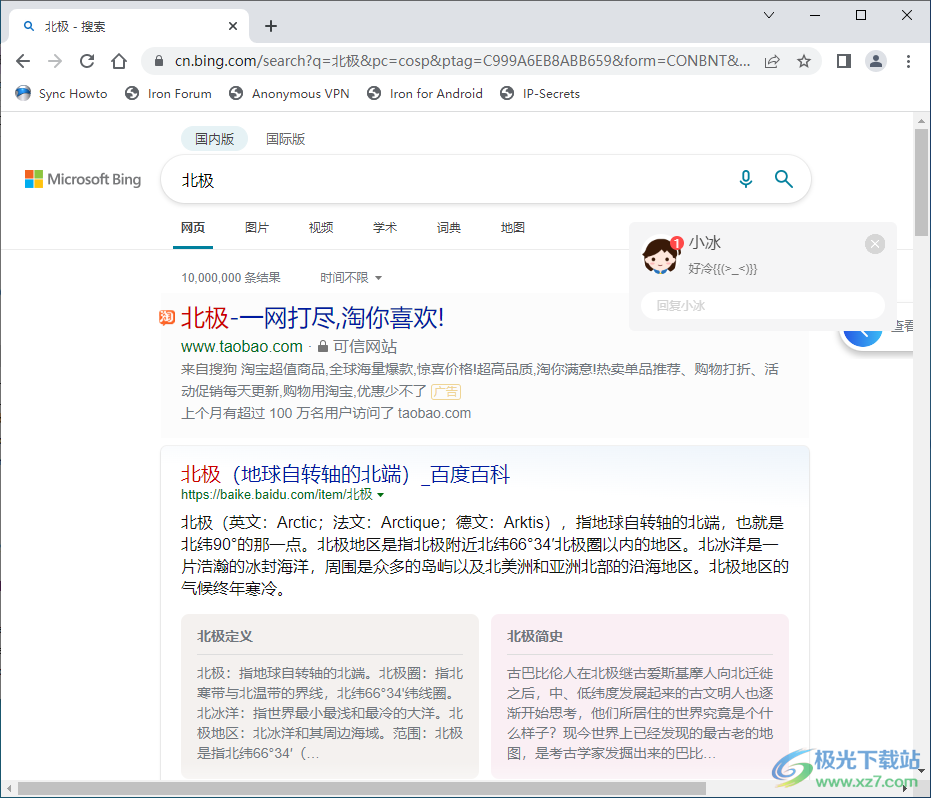The height and width of the screenshot is (798, 931).
Task: Close the 北极 - 搜索 tab
Action: pyautogui.click(x=233, y=26)
